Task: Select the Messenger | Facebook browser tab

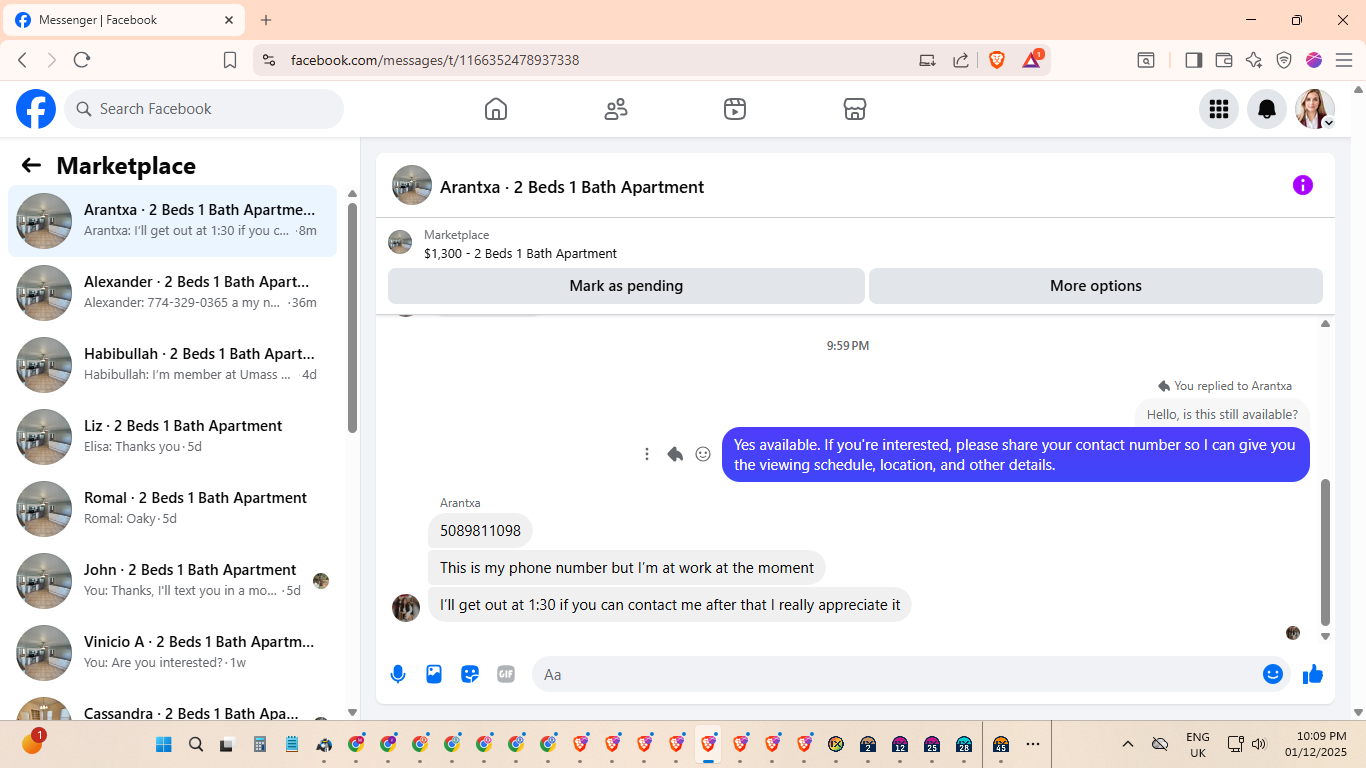Action: (125, 20)
